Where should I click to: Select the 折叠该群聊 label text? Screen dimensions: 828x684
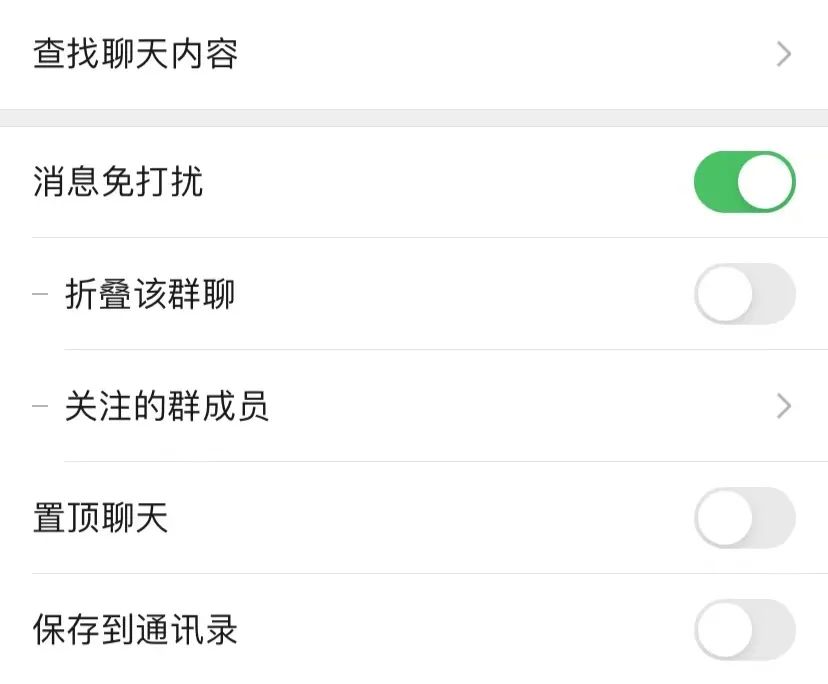point(150,295)
